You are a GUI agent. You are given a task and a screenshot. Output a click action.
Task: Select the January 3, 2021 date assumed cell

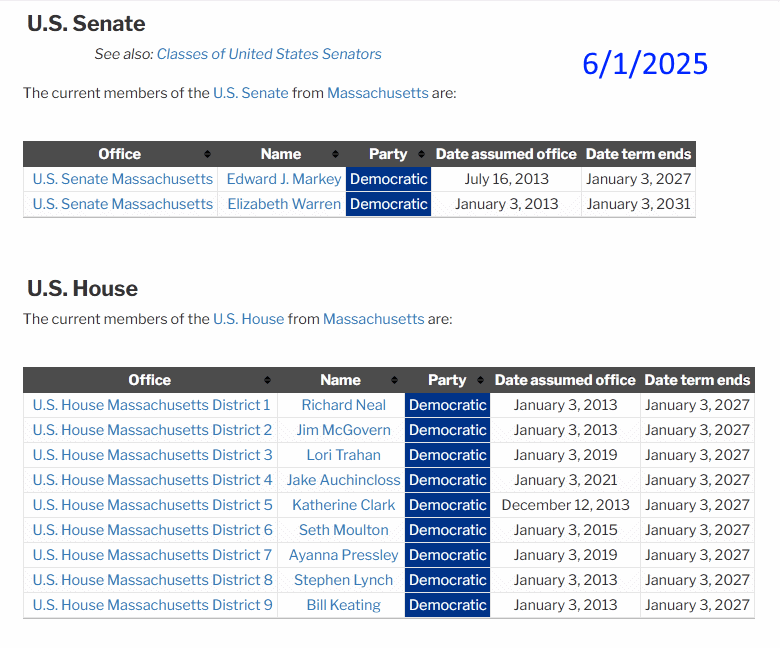click(565, 480)
